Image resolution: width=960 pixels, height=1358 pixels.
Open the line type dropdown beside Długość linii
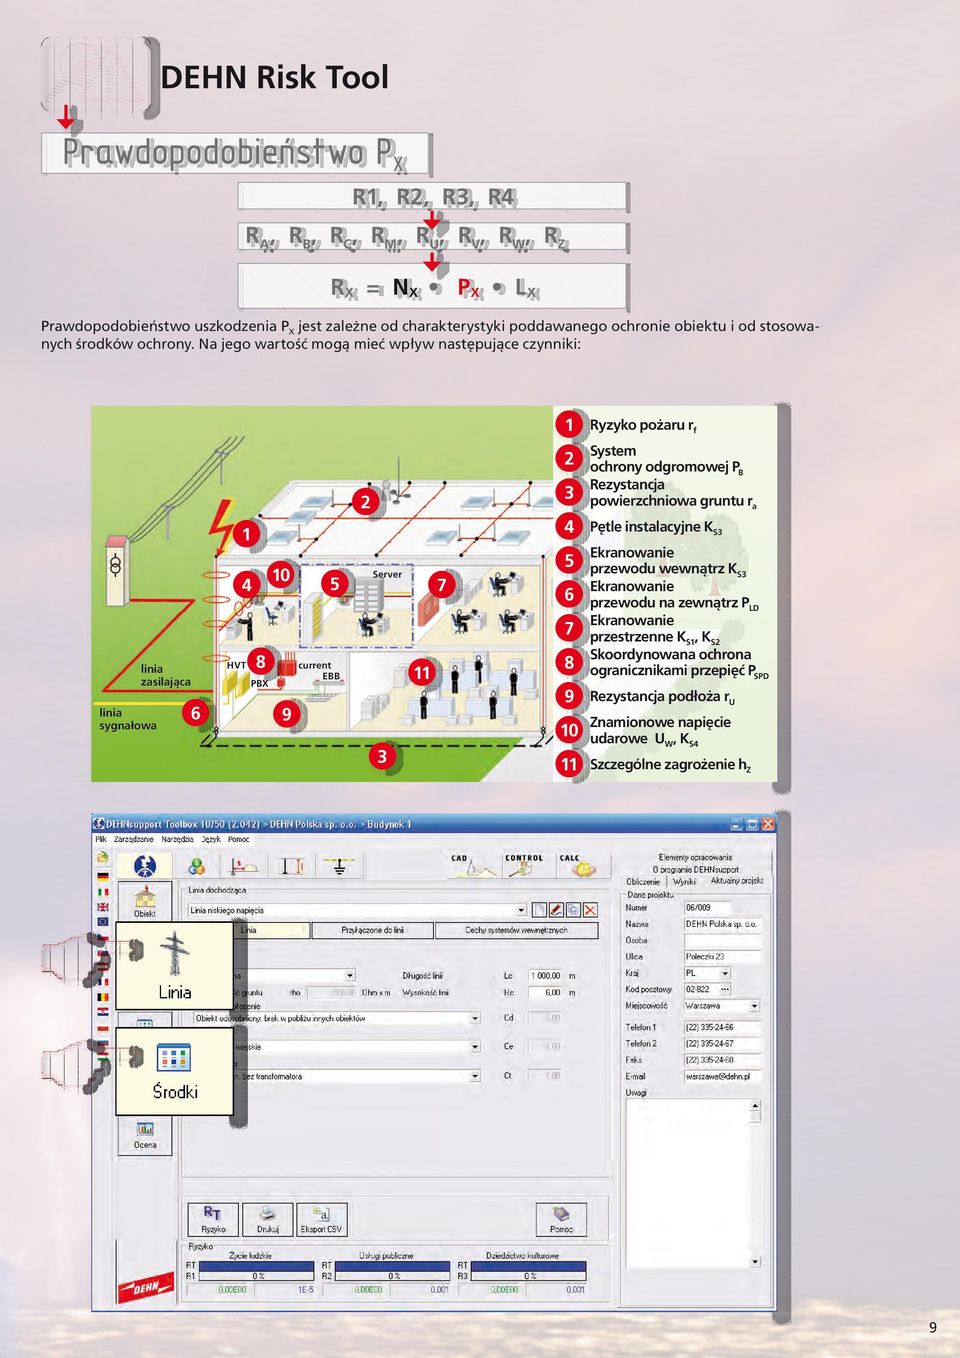tap(350, 975)
